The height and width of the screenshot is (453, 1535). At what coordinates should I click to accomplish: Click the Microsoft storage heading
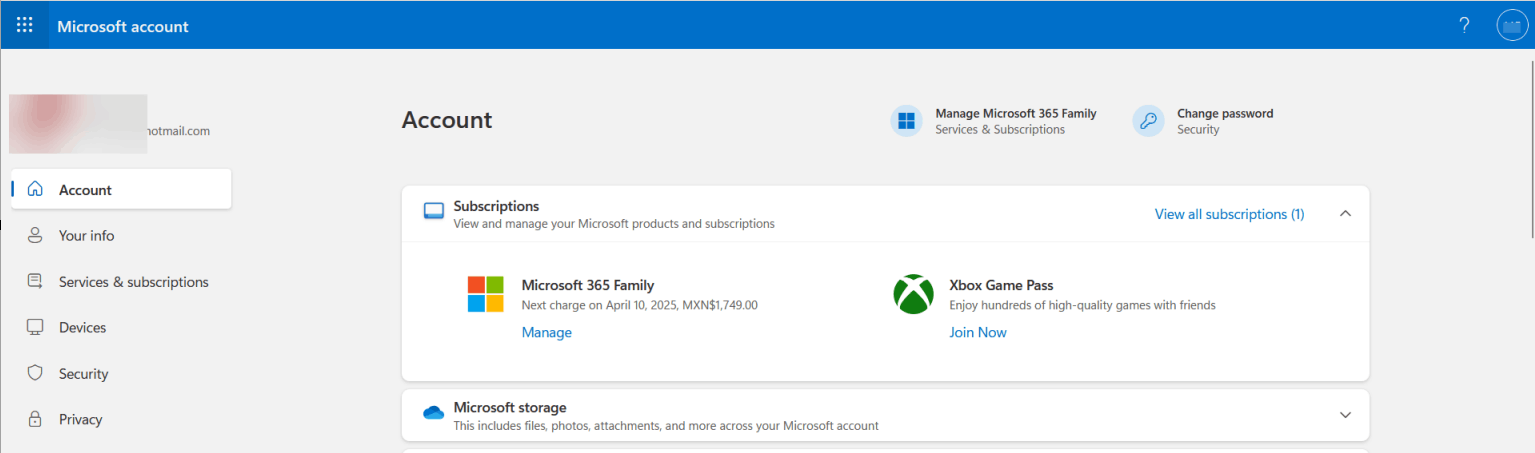[510, 407]
